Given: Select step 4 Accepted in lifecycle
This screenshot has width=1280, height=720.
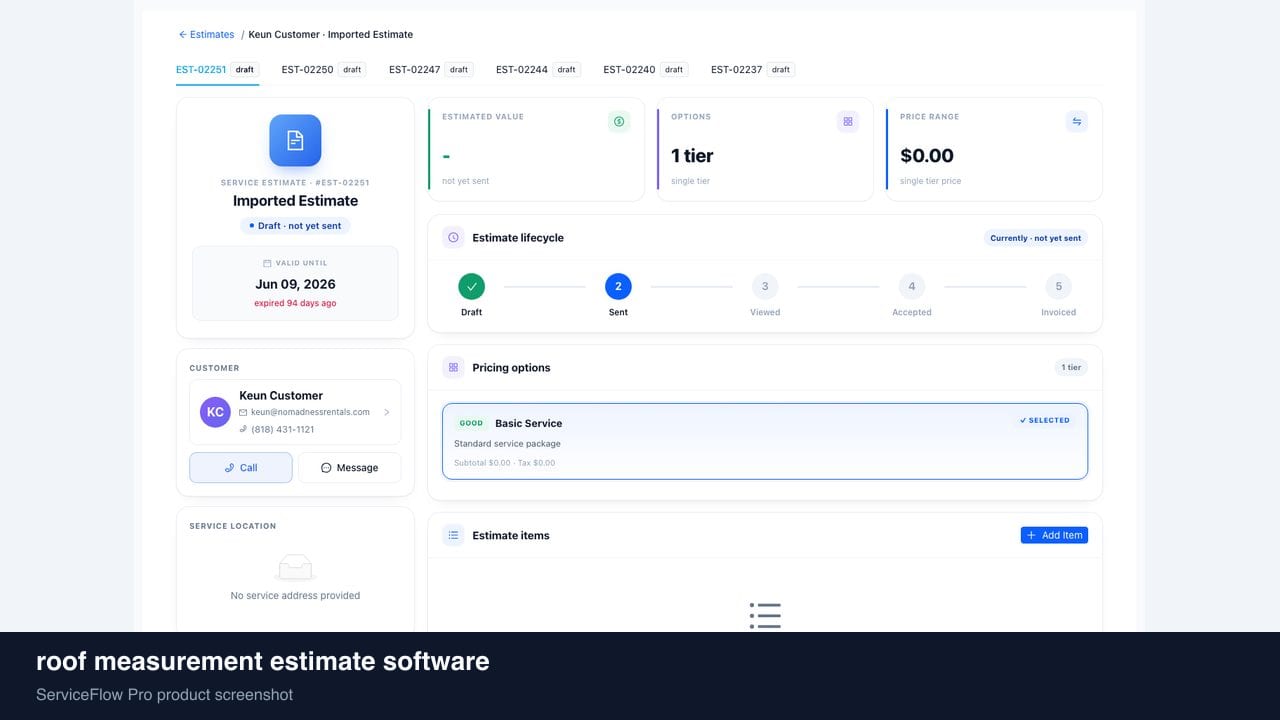Looking at the screenshot, I should tap(912, 287).
